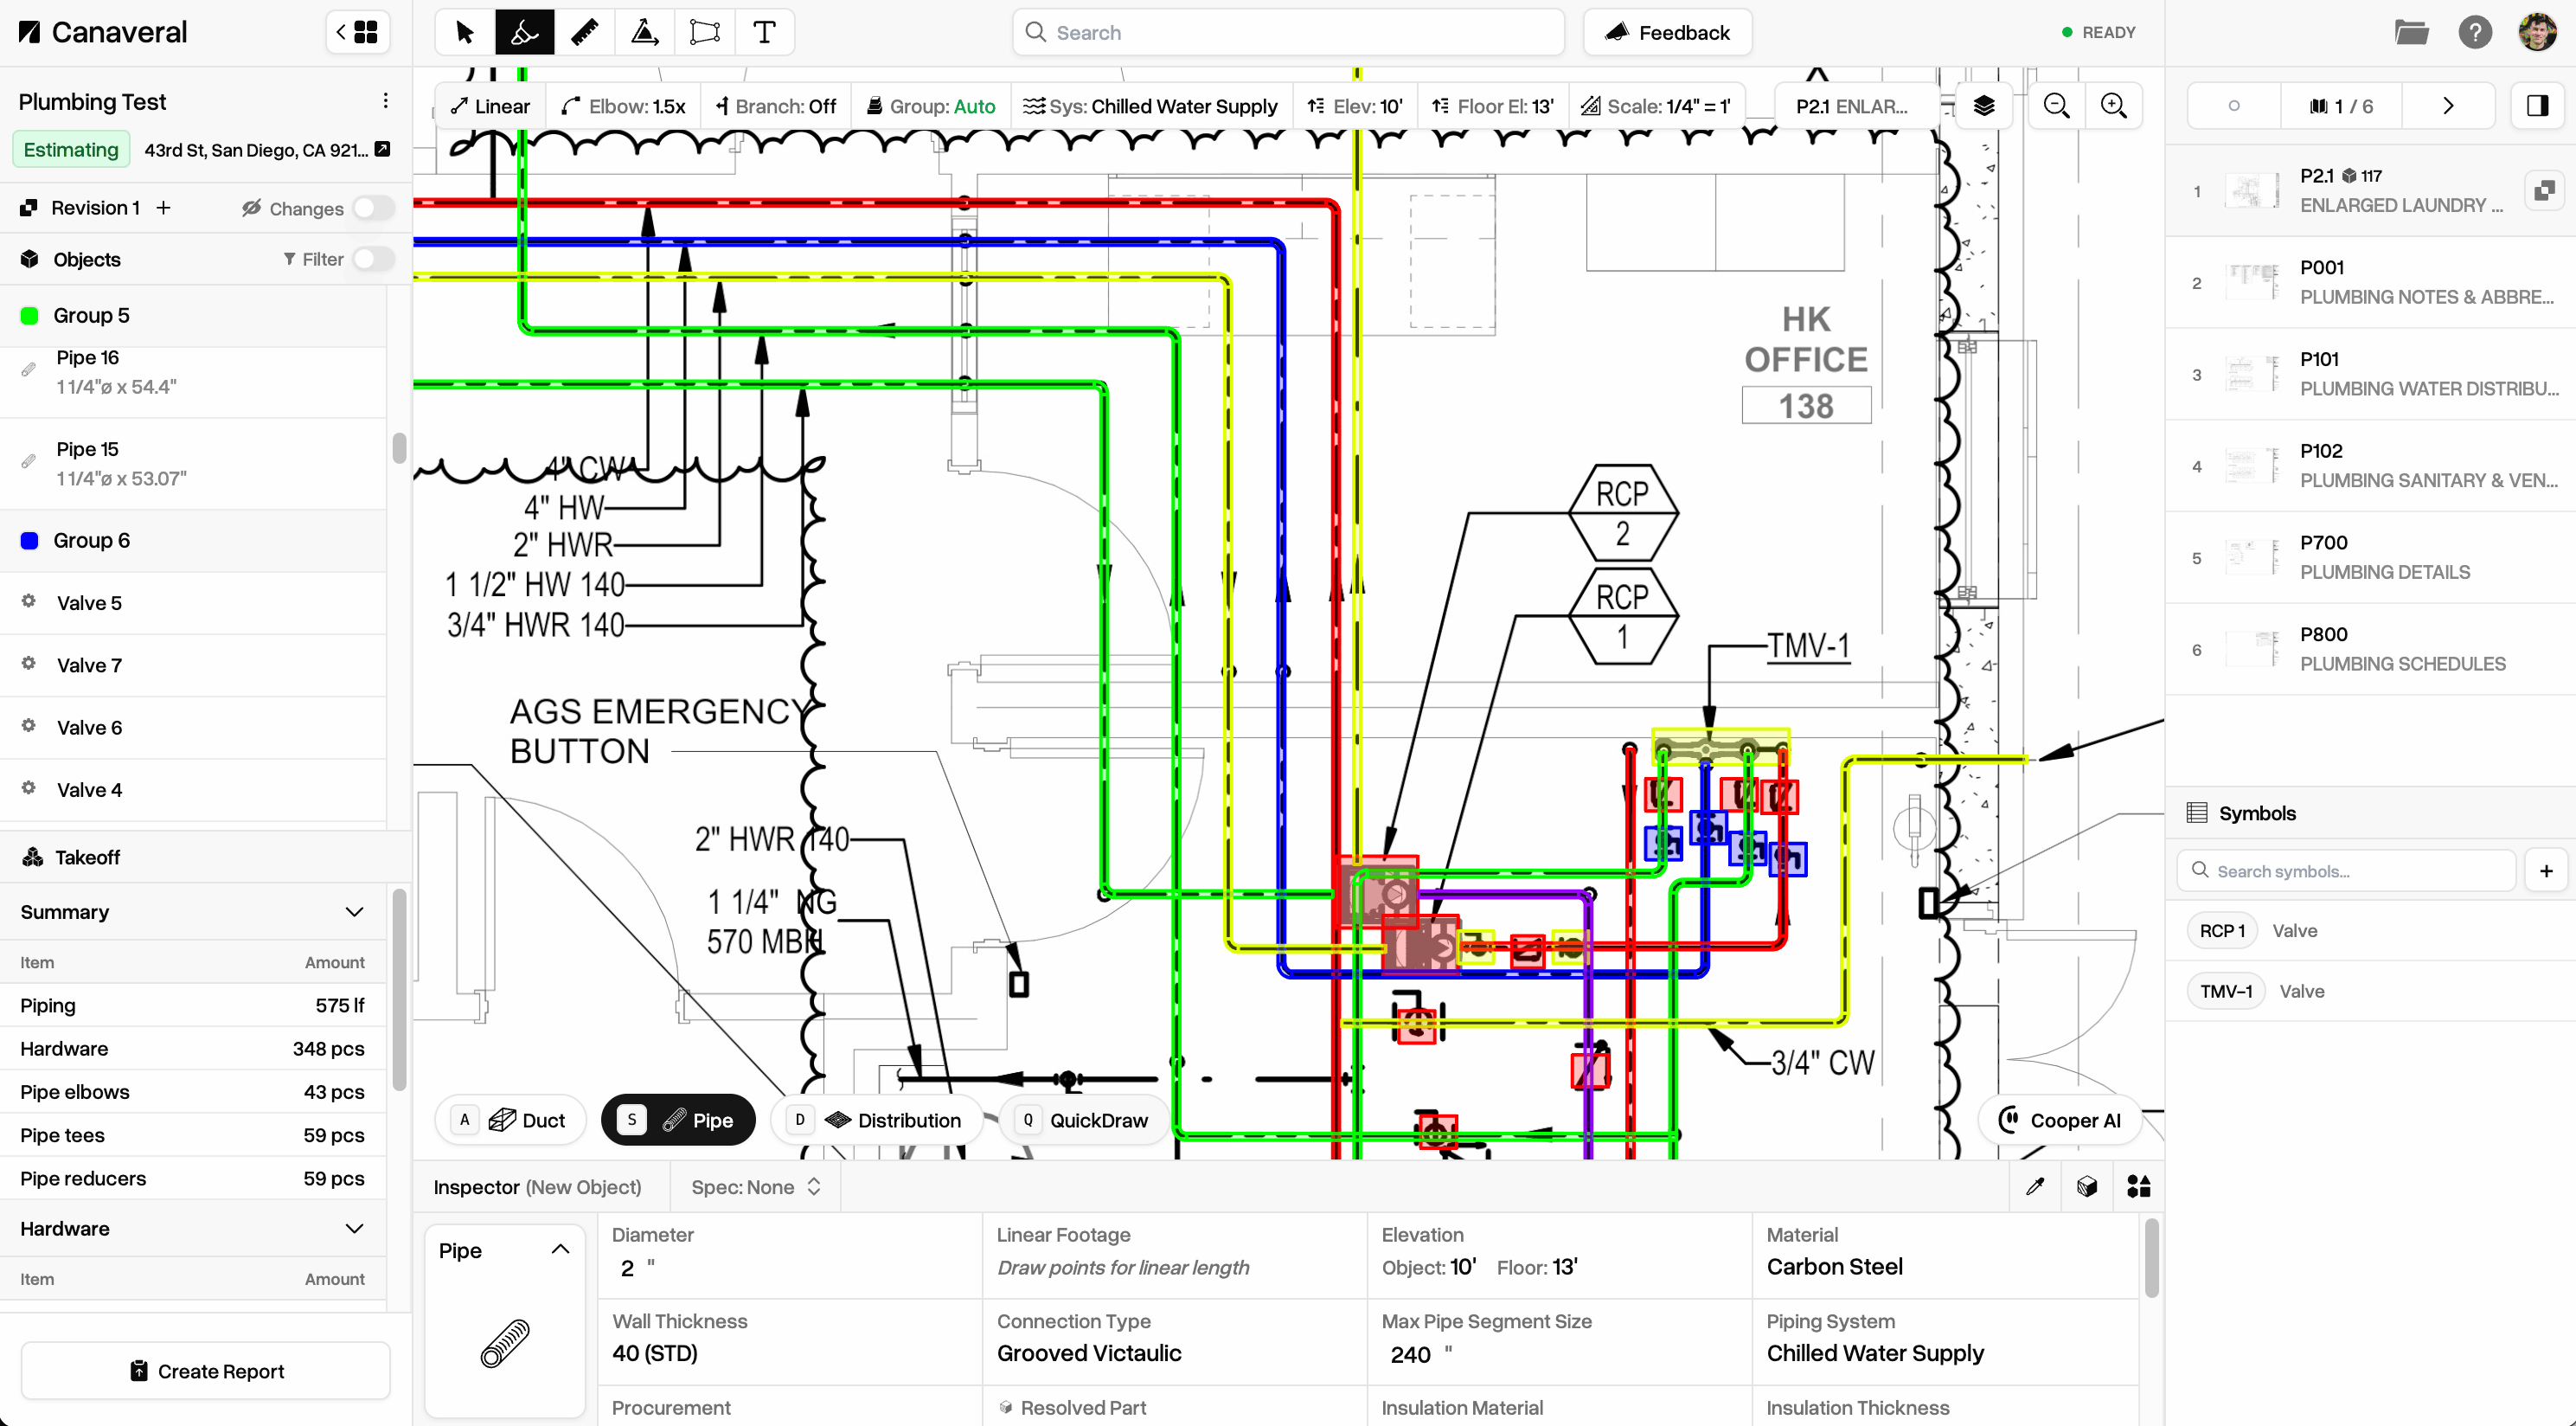This screenshot has width=2576, height=1426.
Task: Collapse the Hardware section
Action: click(x=354, y=1228)
